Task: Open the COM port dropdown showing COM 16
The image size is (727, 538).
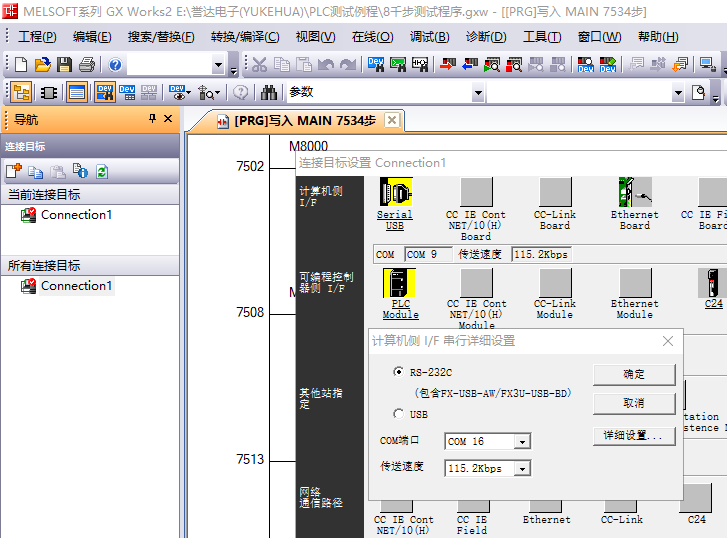Action: [523, 442]
